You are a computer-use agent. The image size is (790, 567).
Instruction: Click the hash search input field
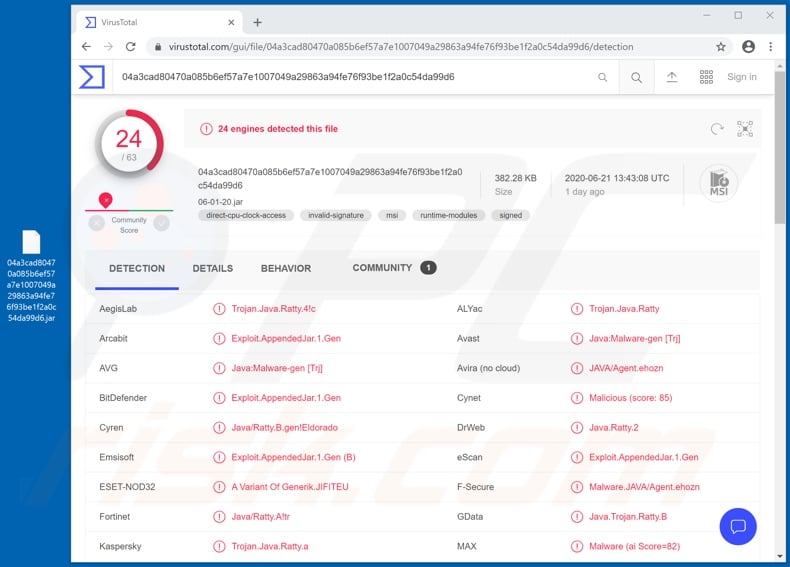(353, 77)
